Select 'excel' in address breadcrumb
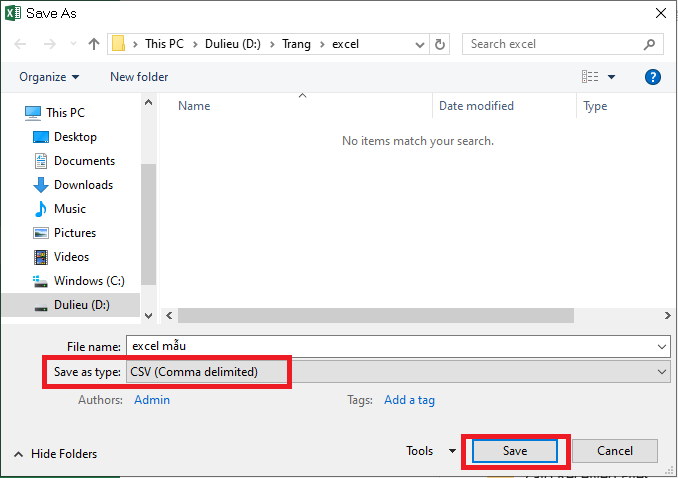Screen dimensions: 678x478 click(345, 44)
